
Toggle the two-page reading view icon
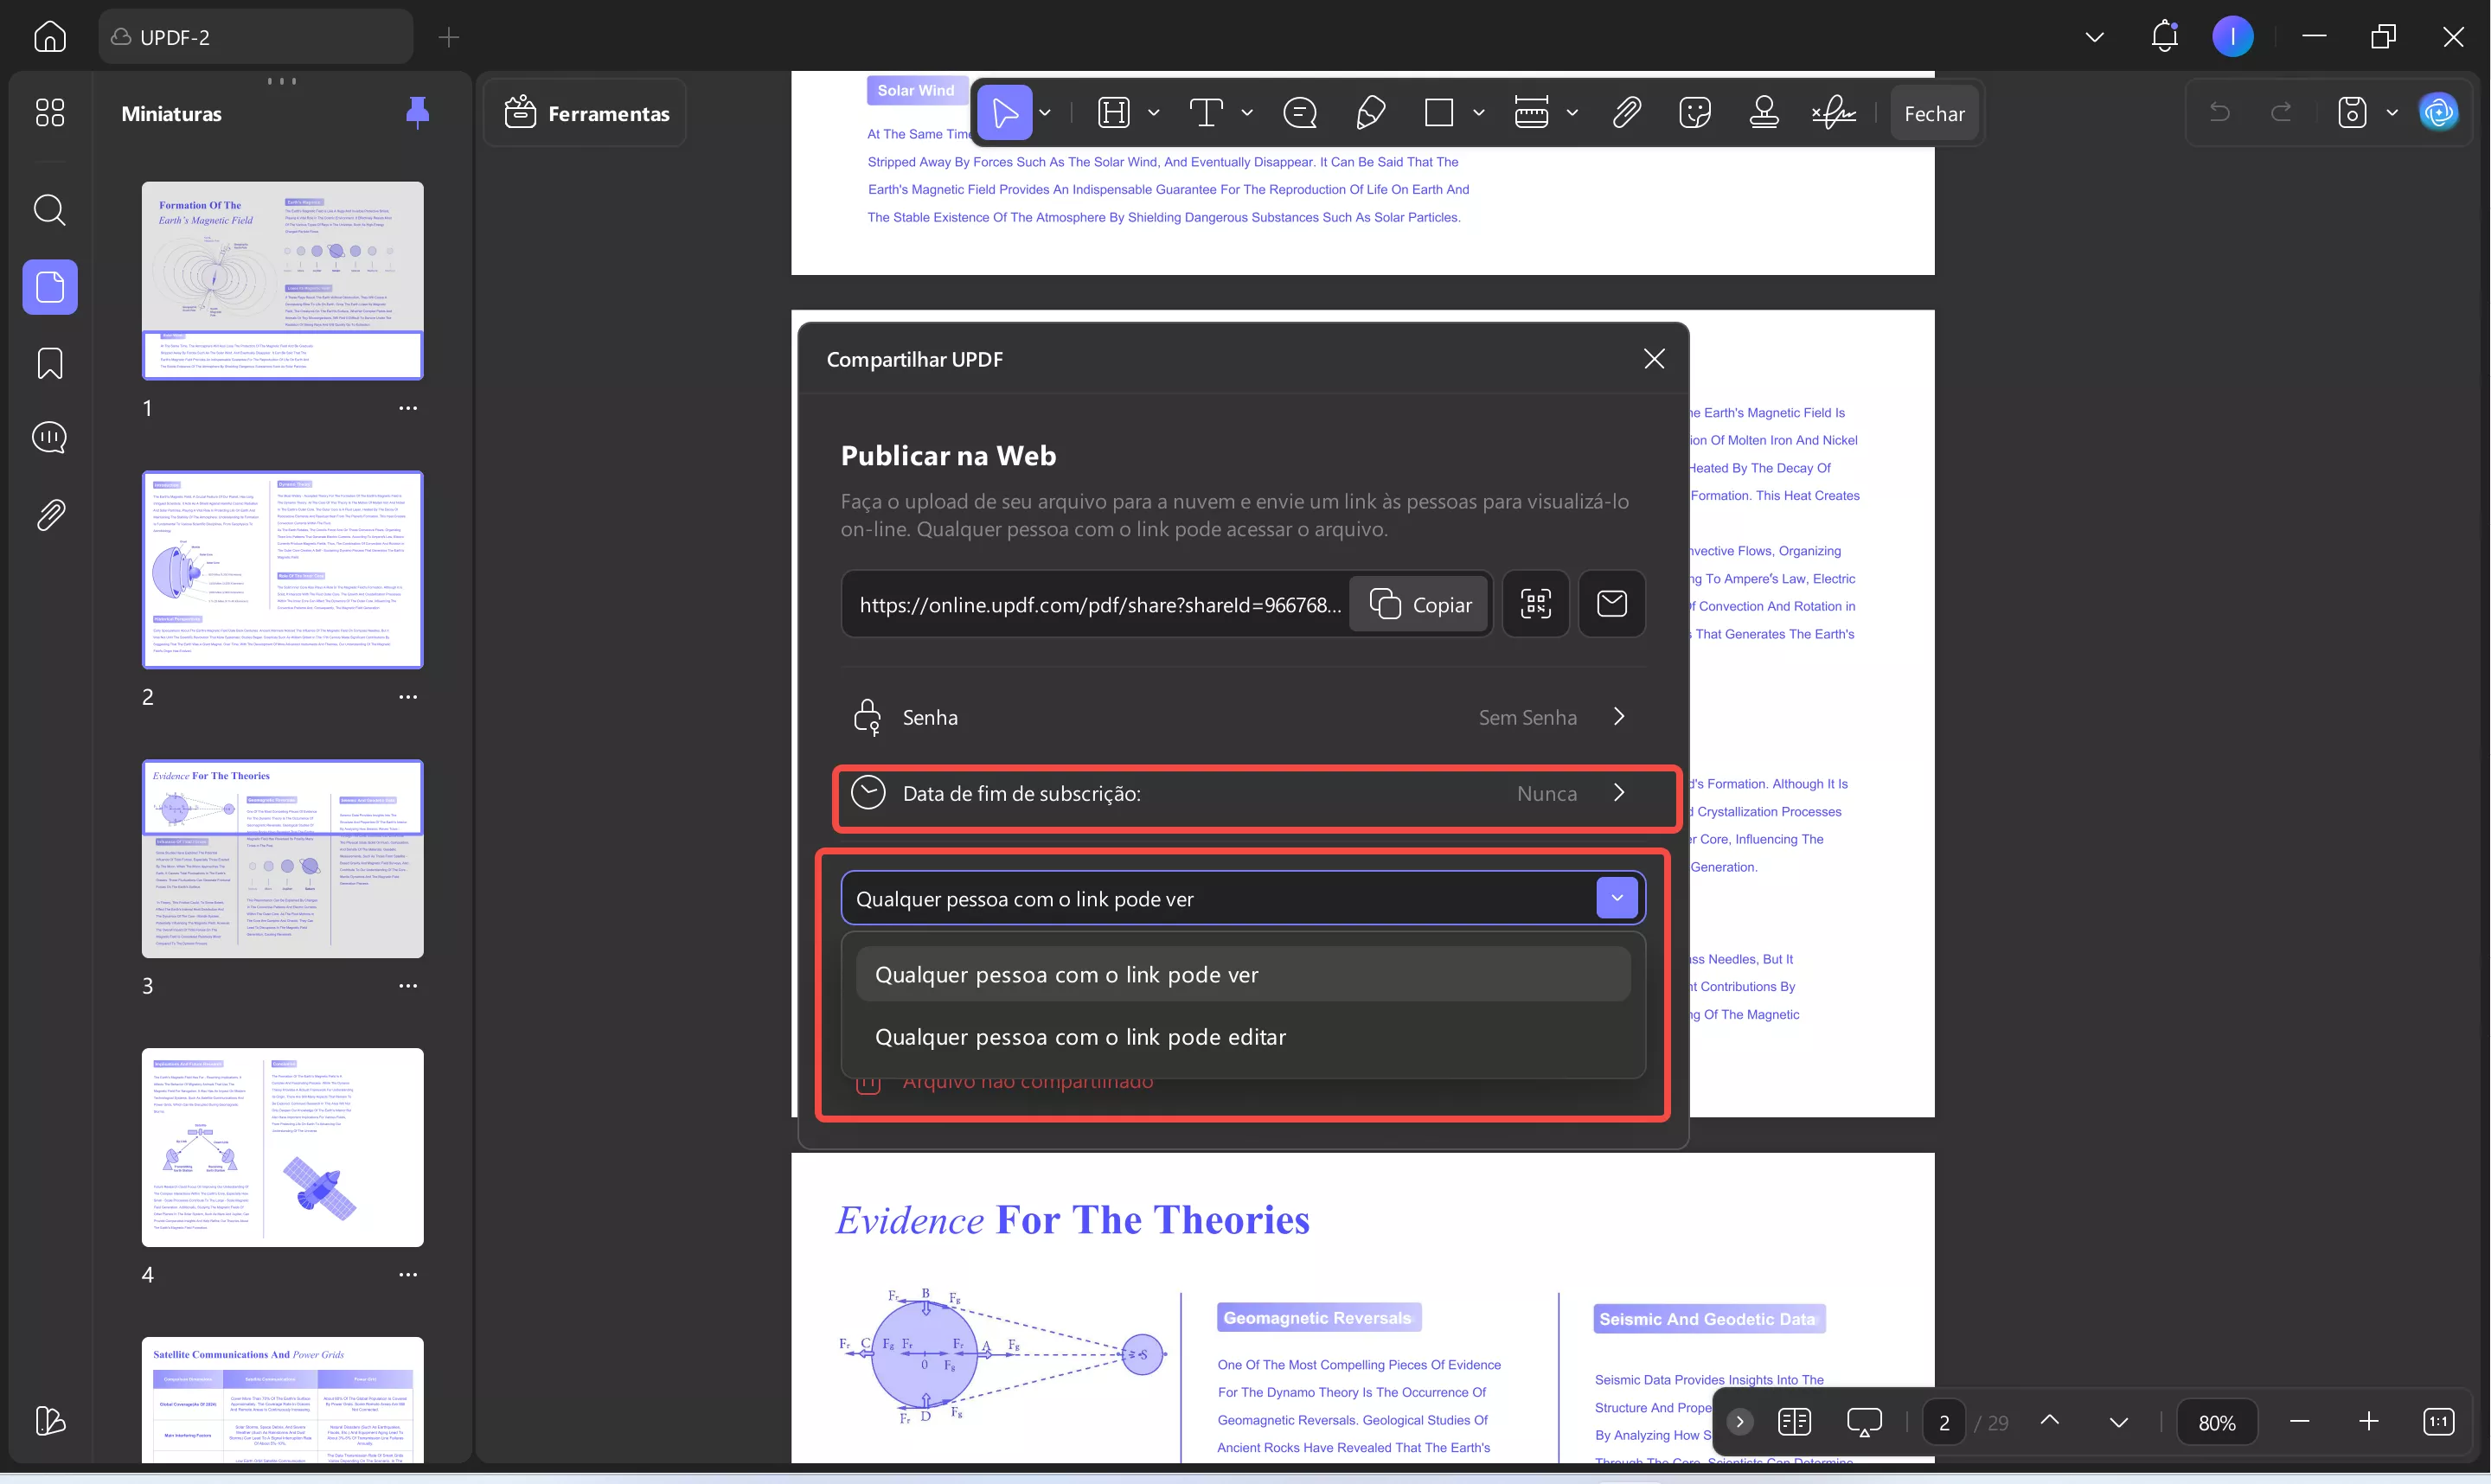coord(1794,1422)
